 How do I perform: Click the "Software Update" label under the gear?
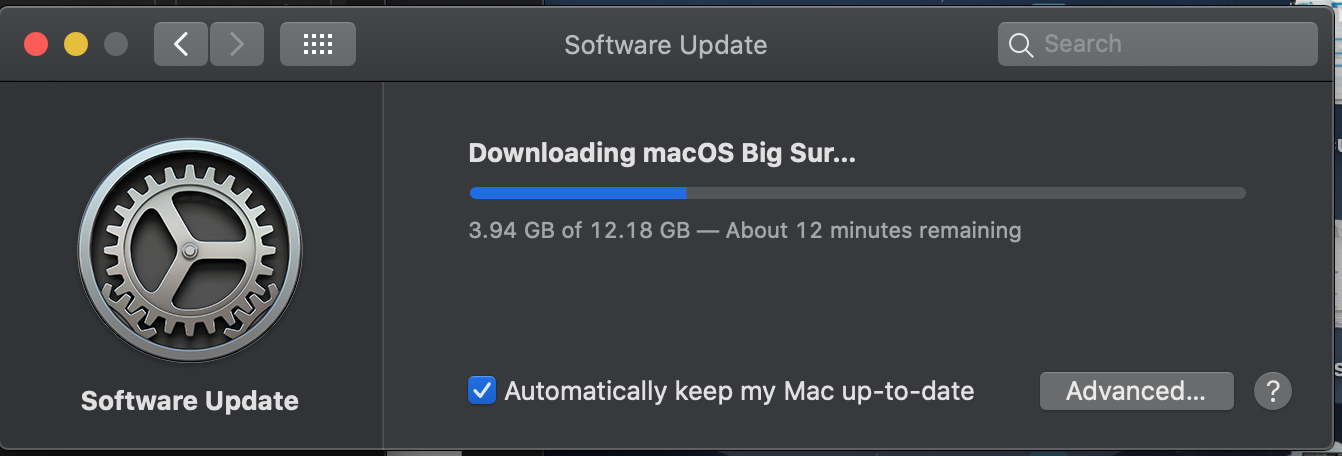coord(190,401)
